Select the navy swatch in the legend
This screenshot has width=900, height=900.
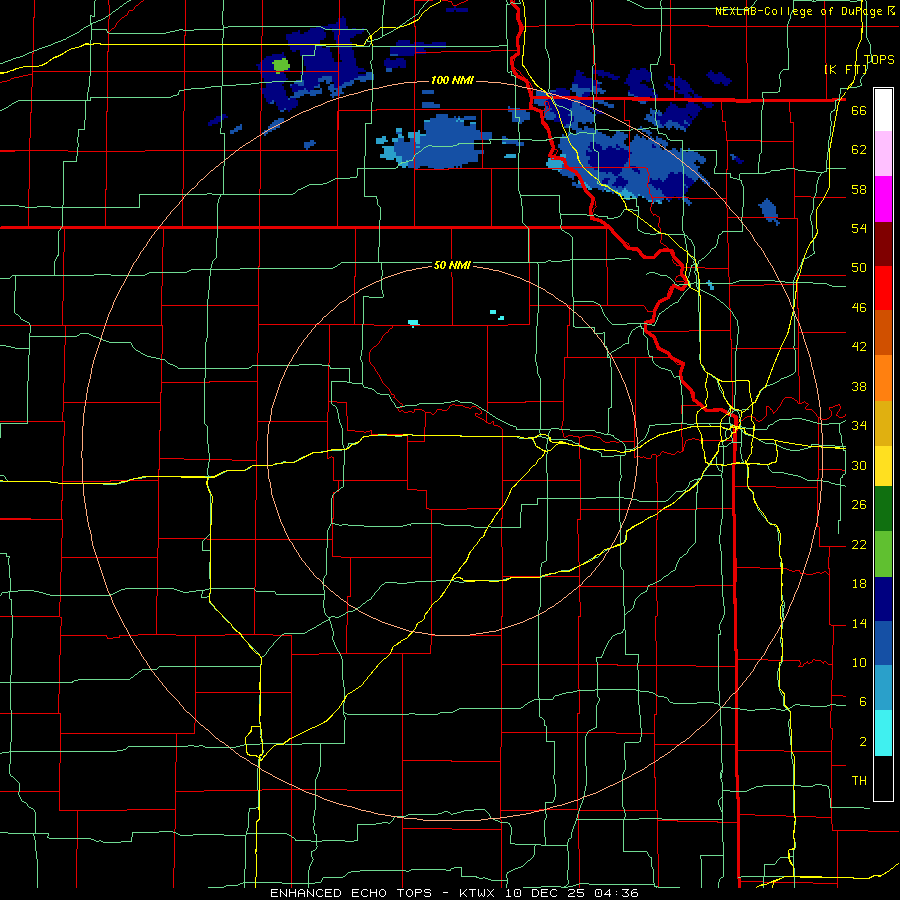click(883, 599)
